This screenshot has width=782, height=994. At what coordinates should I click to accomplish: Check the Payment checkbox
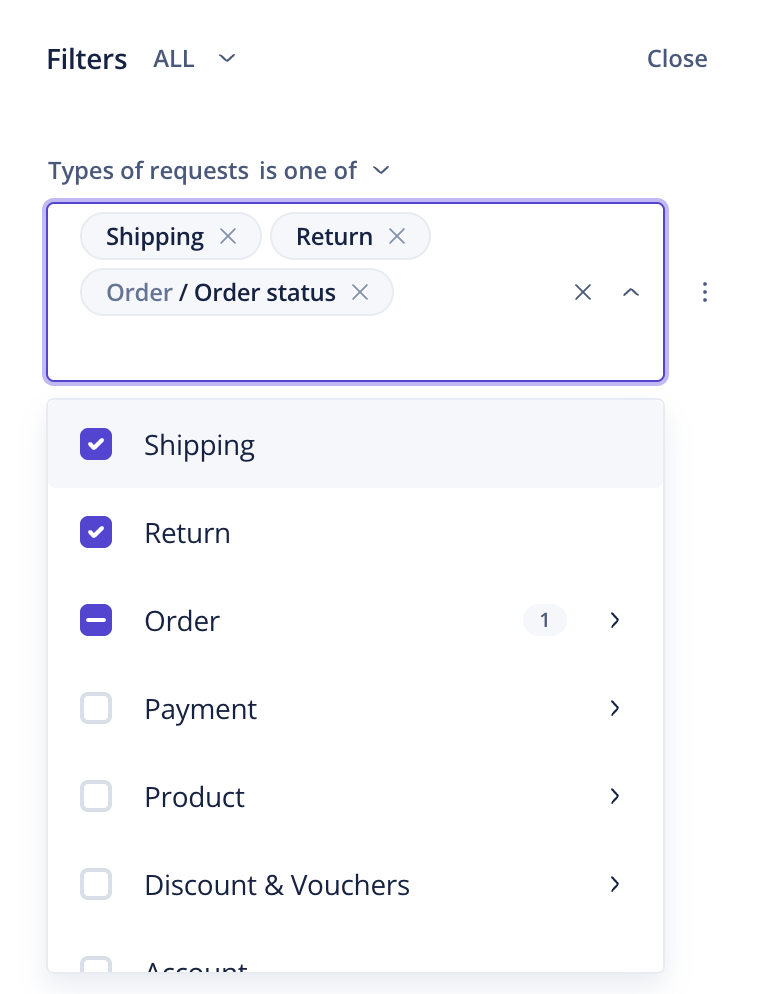[96, 708]
